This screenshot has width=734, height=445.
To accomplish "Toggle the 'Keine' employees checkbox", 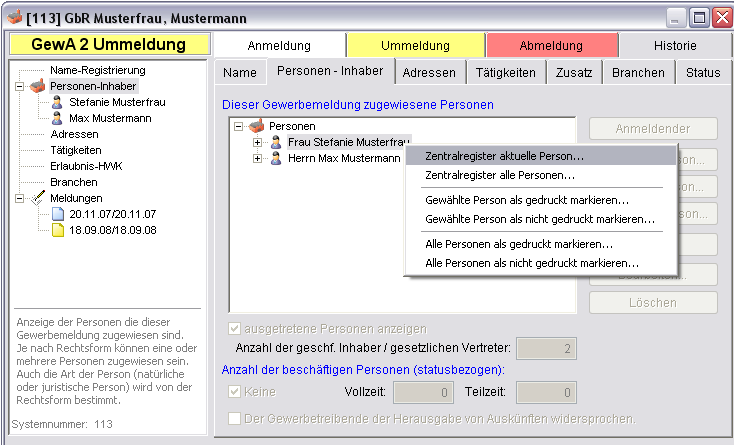I will pos(235,392).
